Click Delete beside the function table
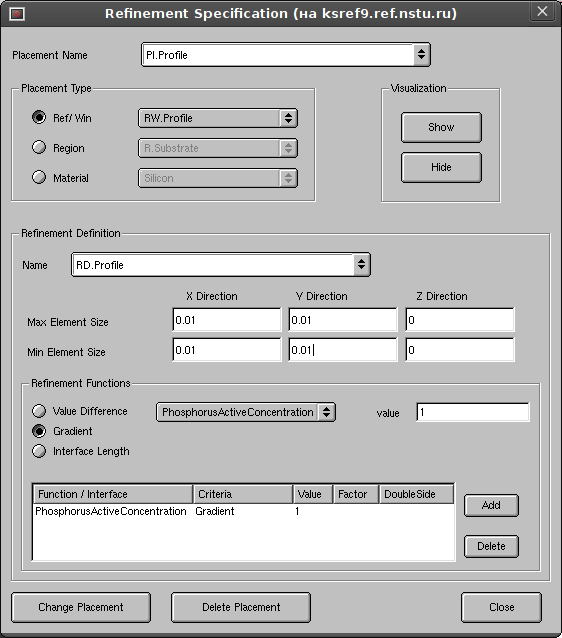Screen dimensions: 562x638 point(491,546)
